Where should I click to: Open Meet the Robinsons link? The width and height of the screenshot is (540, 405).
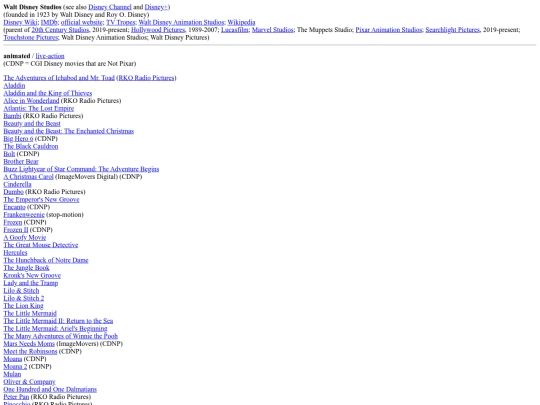pyautogui.click(x=30, y=351)
